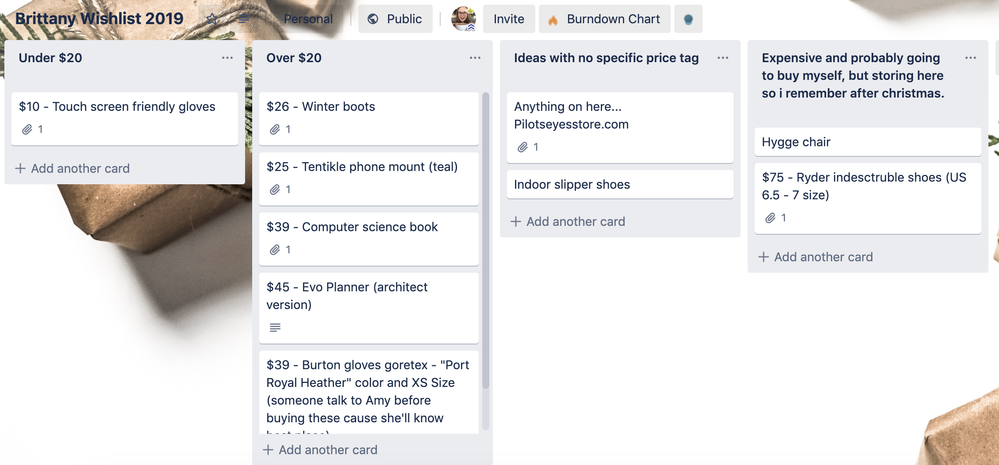This screenshot has height=465, width=999.
Task: Edit the Expensive and probably going list title
Action: click(x=854, y=75)
